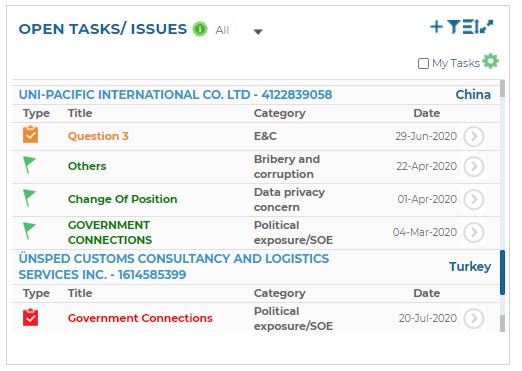Open the Others issue title

[87, 166]
